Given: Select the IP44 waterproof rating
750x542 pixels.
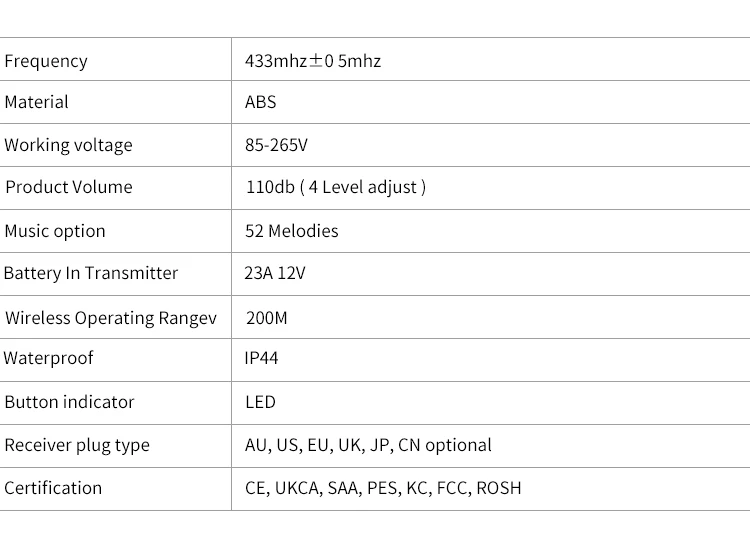Looking at the screenshot, I should (262, 358).
